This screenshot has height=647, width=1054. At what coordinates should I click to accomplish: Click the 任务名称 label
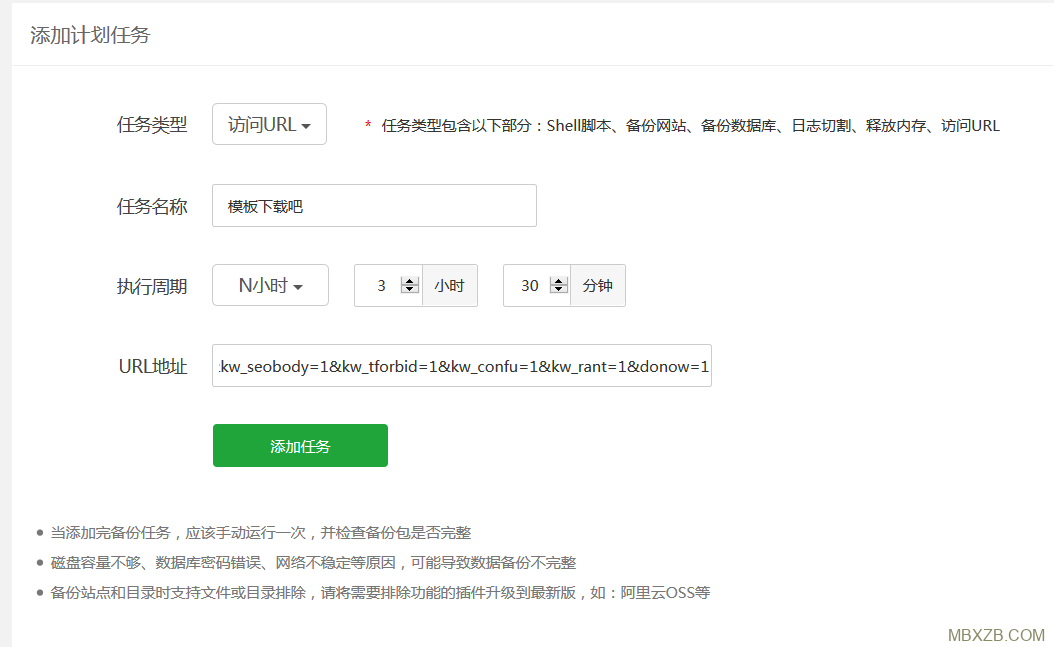point(152,206)
